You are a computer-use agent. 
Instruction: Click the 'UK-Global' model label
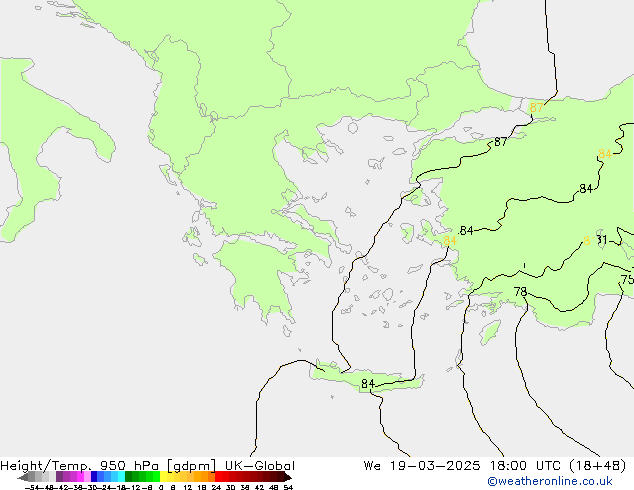[260, 466]
